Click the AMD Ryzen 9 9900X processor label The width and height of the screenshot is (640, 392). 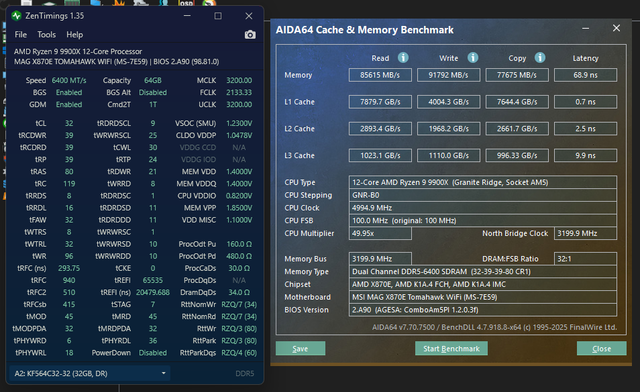pyautogui.click(x=78, y=51)
